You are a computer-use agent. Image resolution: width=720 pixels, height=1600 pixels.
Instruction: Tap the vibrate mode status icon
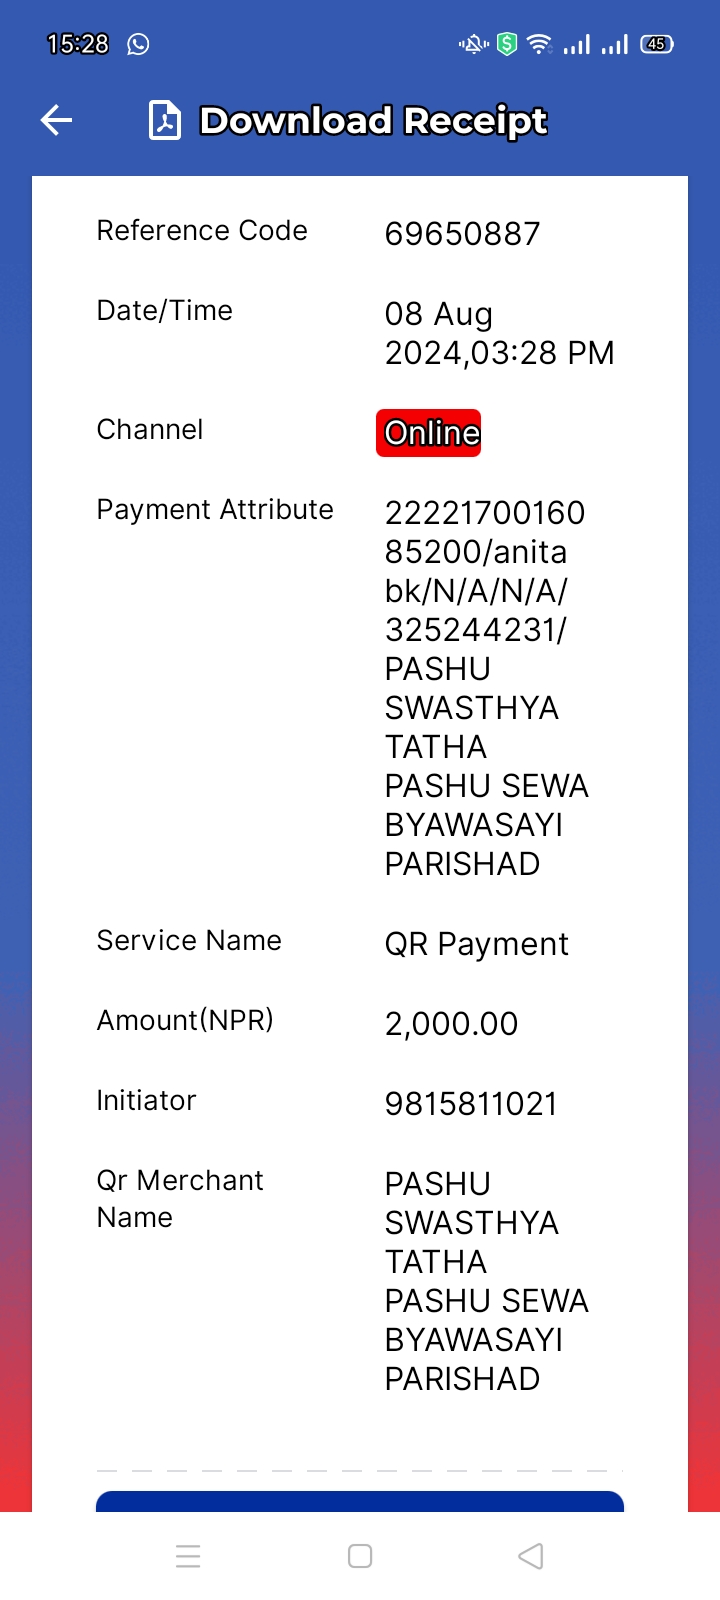click(x=474, y=44)
